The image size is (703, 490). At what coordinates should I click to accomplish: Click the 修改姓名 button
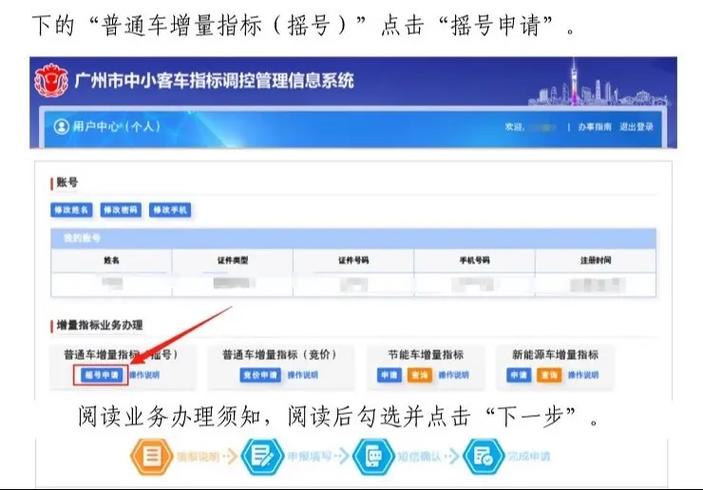click(71, 210)
